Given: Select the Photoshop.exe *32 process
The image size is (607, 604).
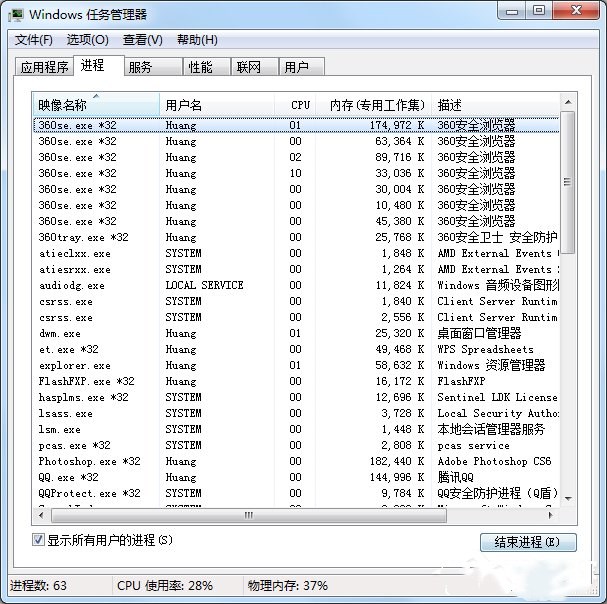Looking at the screenshot, I should [x=296, y=461].
